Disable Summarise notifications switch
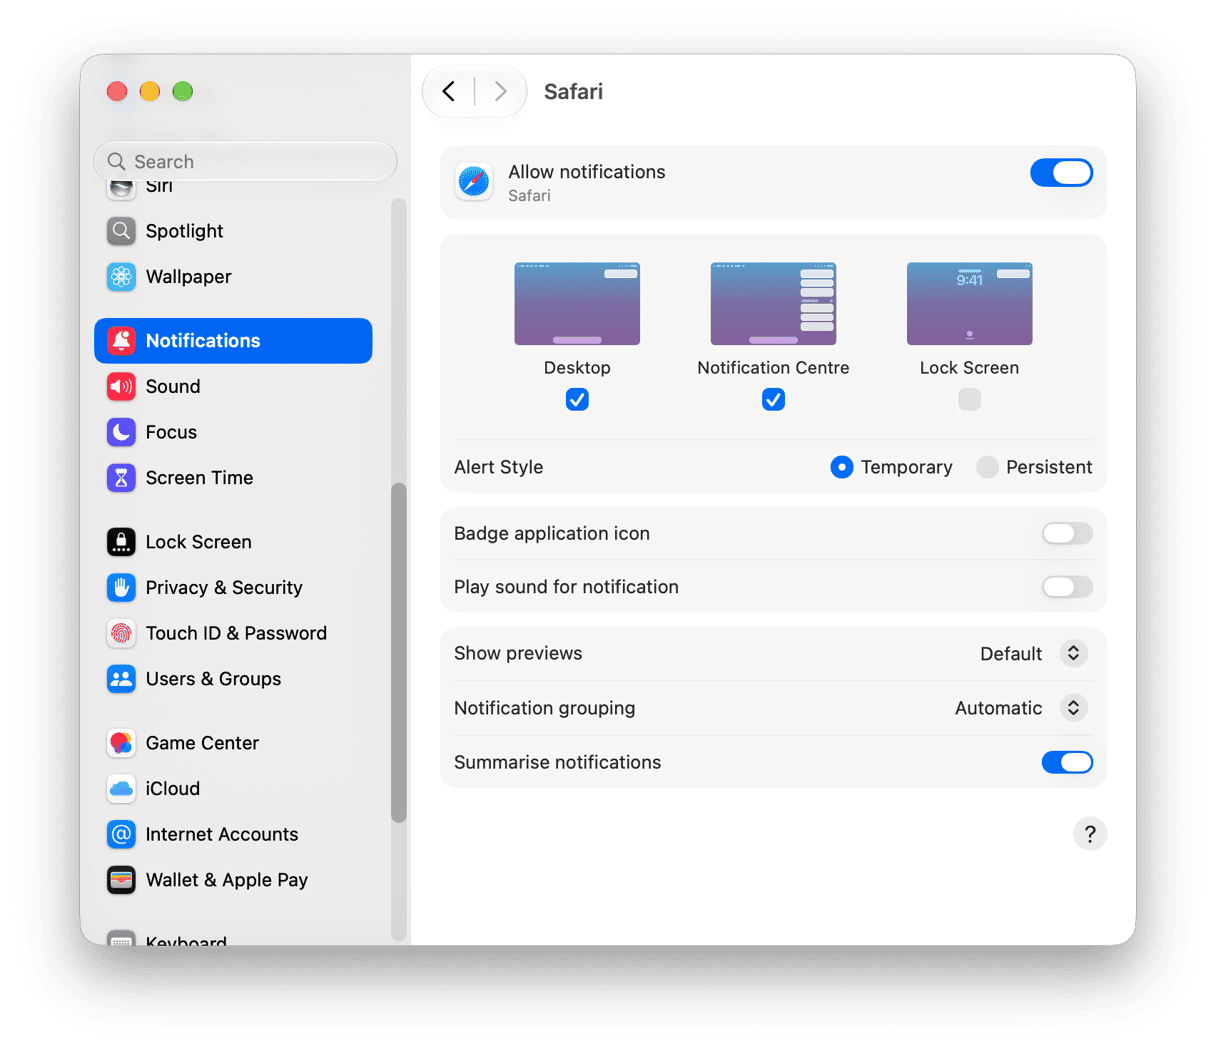Viewport: 1216px width, 1051px height. point(1067,763)
